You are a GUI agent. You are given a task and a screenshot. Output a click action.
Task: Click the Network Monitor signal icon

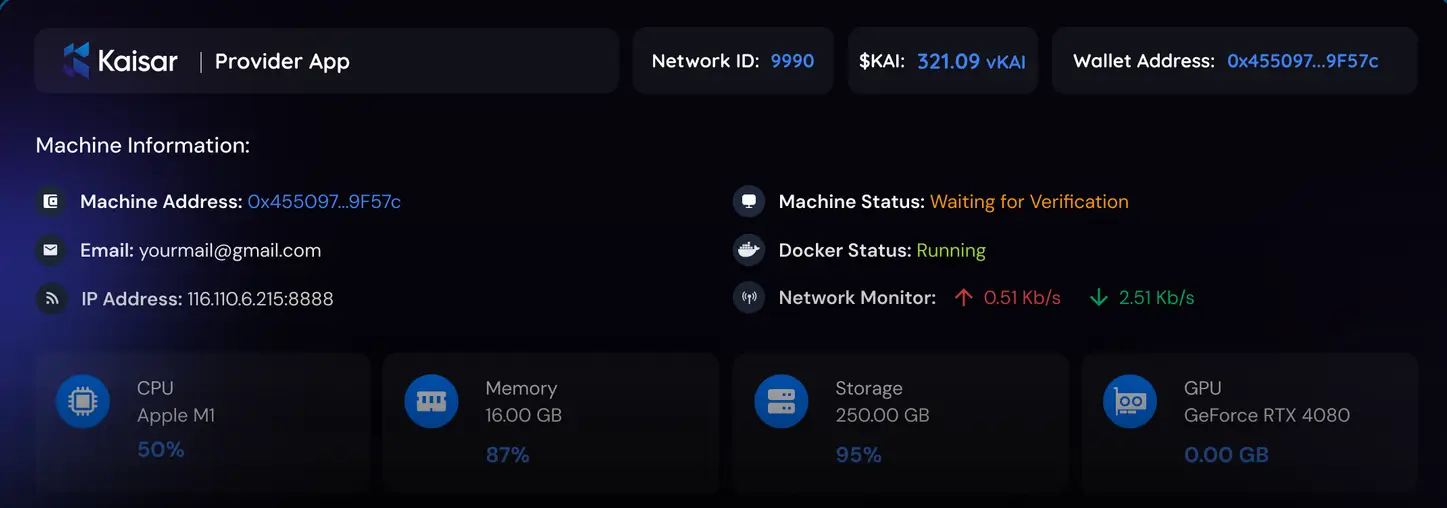tap(748, 298)
